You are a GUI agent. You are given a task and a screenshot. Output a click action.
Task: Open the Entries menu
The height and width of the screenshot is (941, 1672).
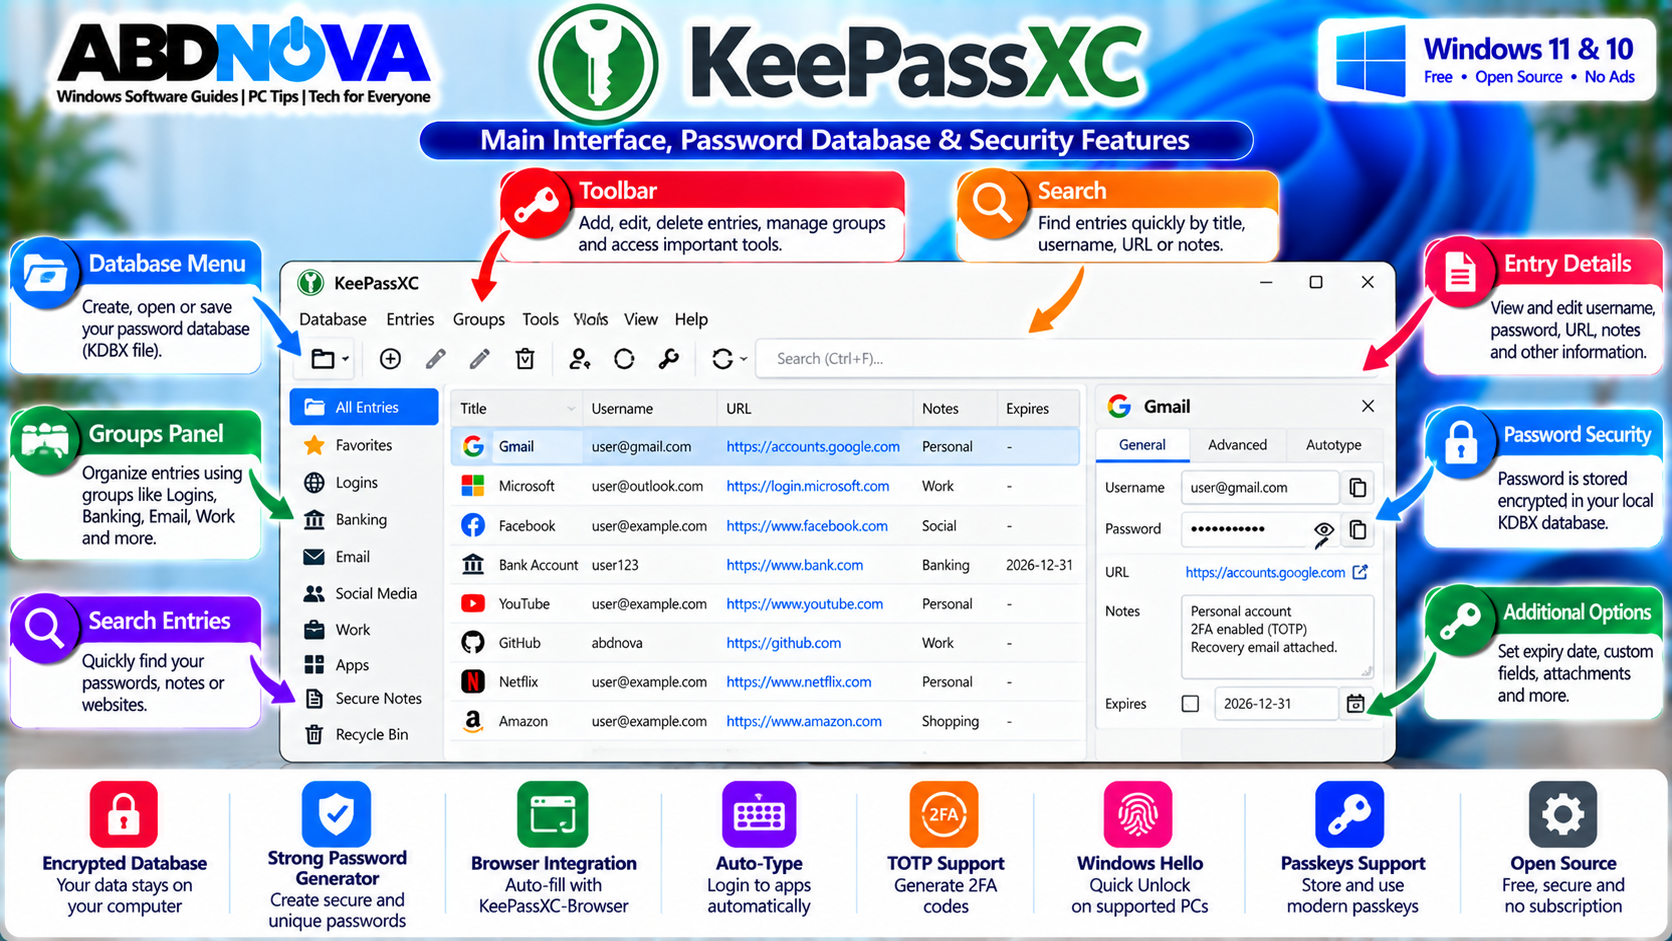pos(410,319)
